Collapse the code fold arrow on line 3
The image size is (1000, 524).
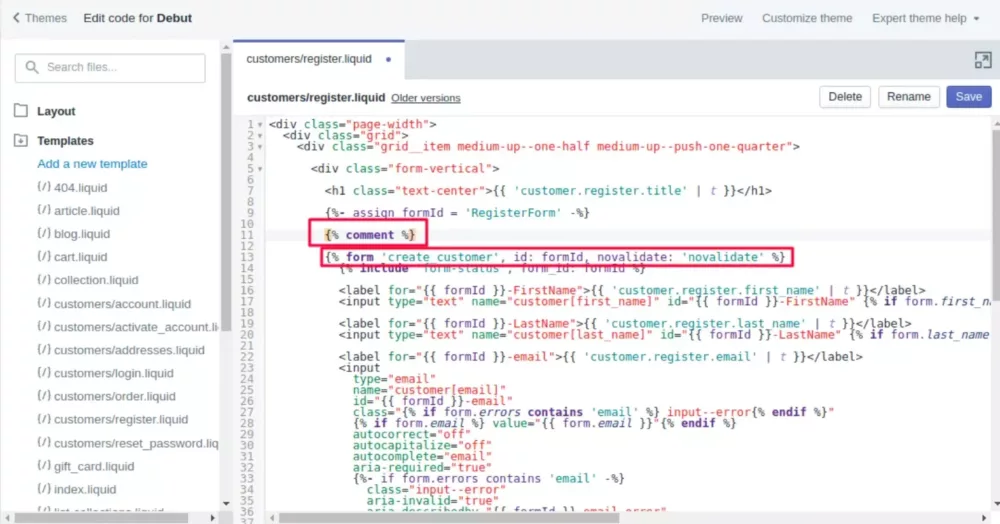point(260,147)
